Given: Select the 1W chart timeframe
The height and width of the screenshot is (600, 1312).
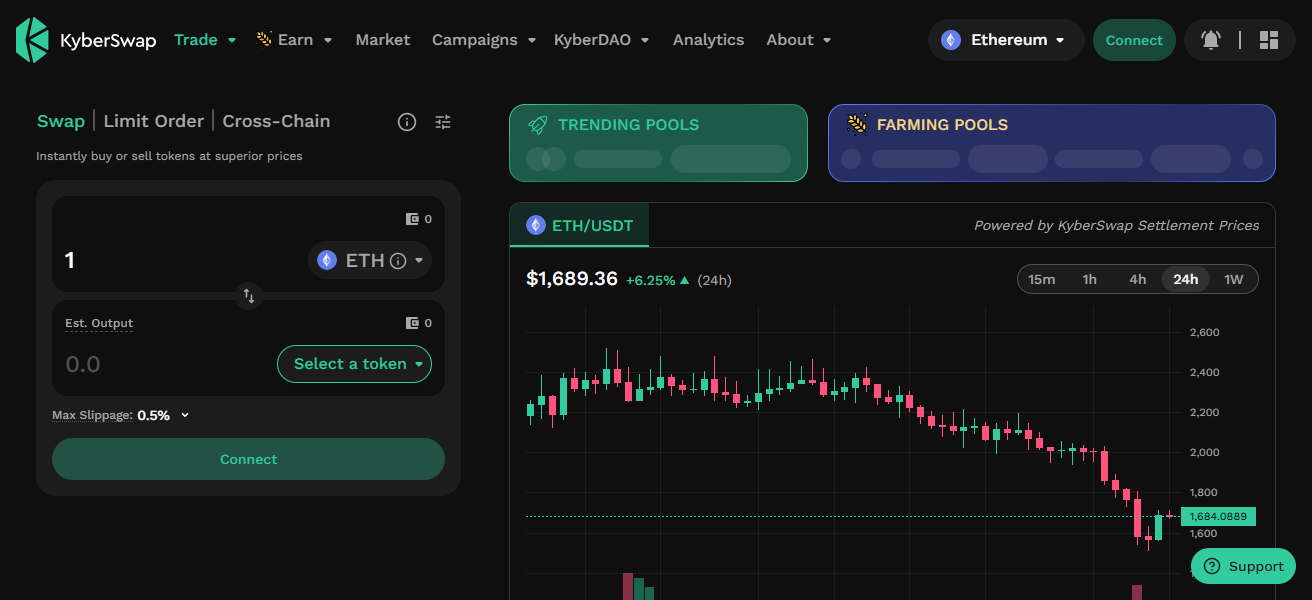Looking at the screenshot, I should click(1234, 279).
